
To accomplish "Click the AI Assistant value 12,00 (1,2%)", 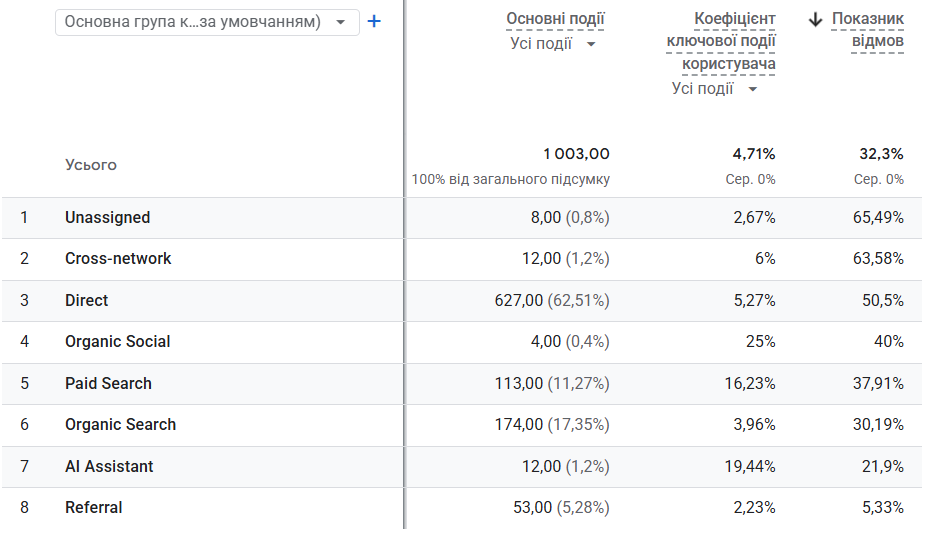I will 566,467.
